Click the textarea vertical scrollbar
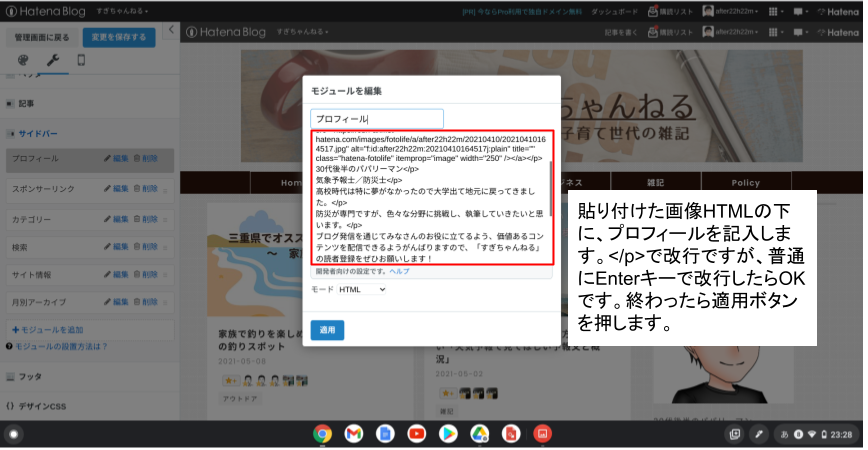This screenshot has height=450, width=868. coord(551,188)
